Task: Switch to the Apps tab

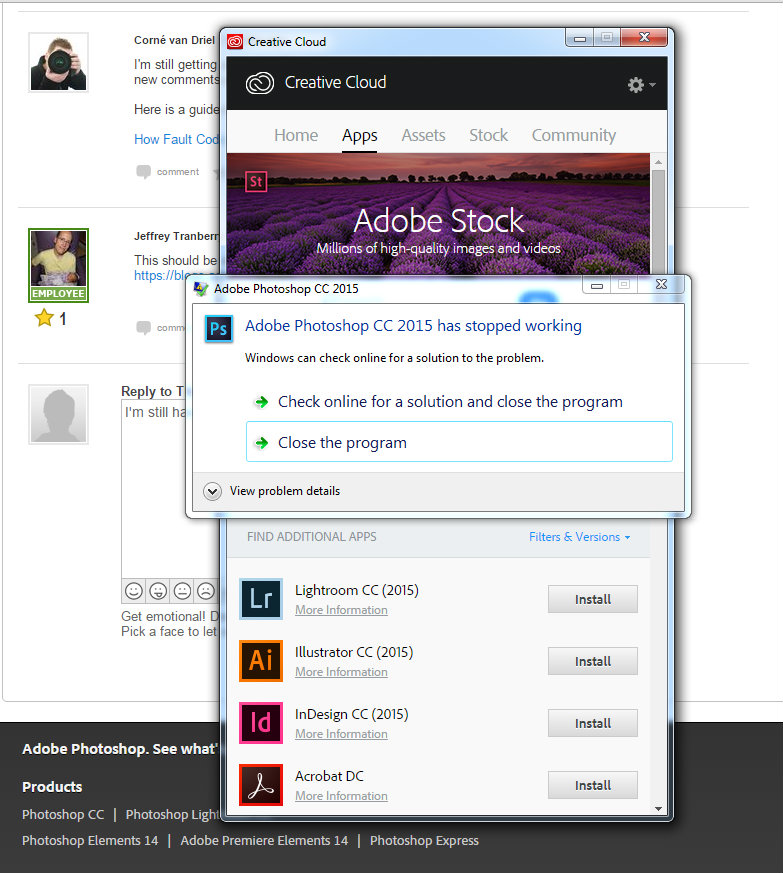Action: click(x=360, y=136)
